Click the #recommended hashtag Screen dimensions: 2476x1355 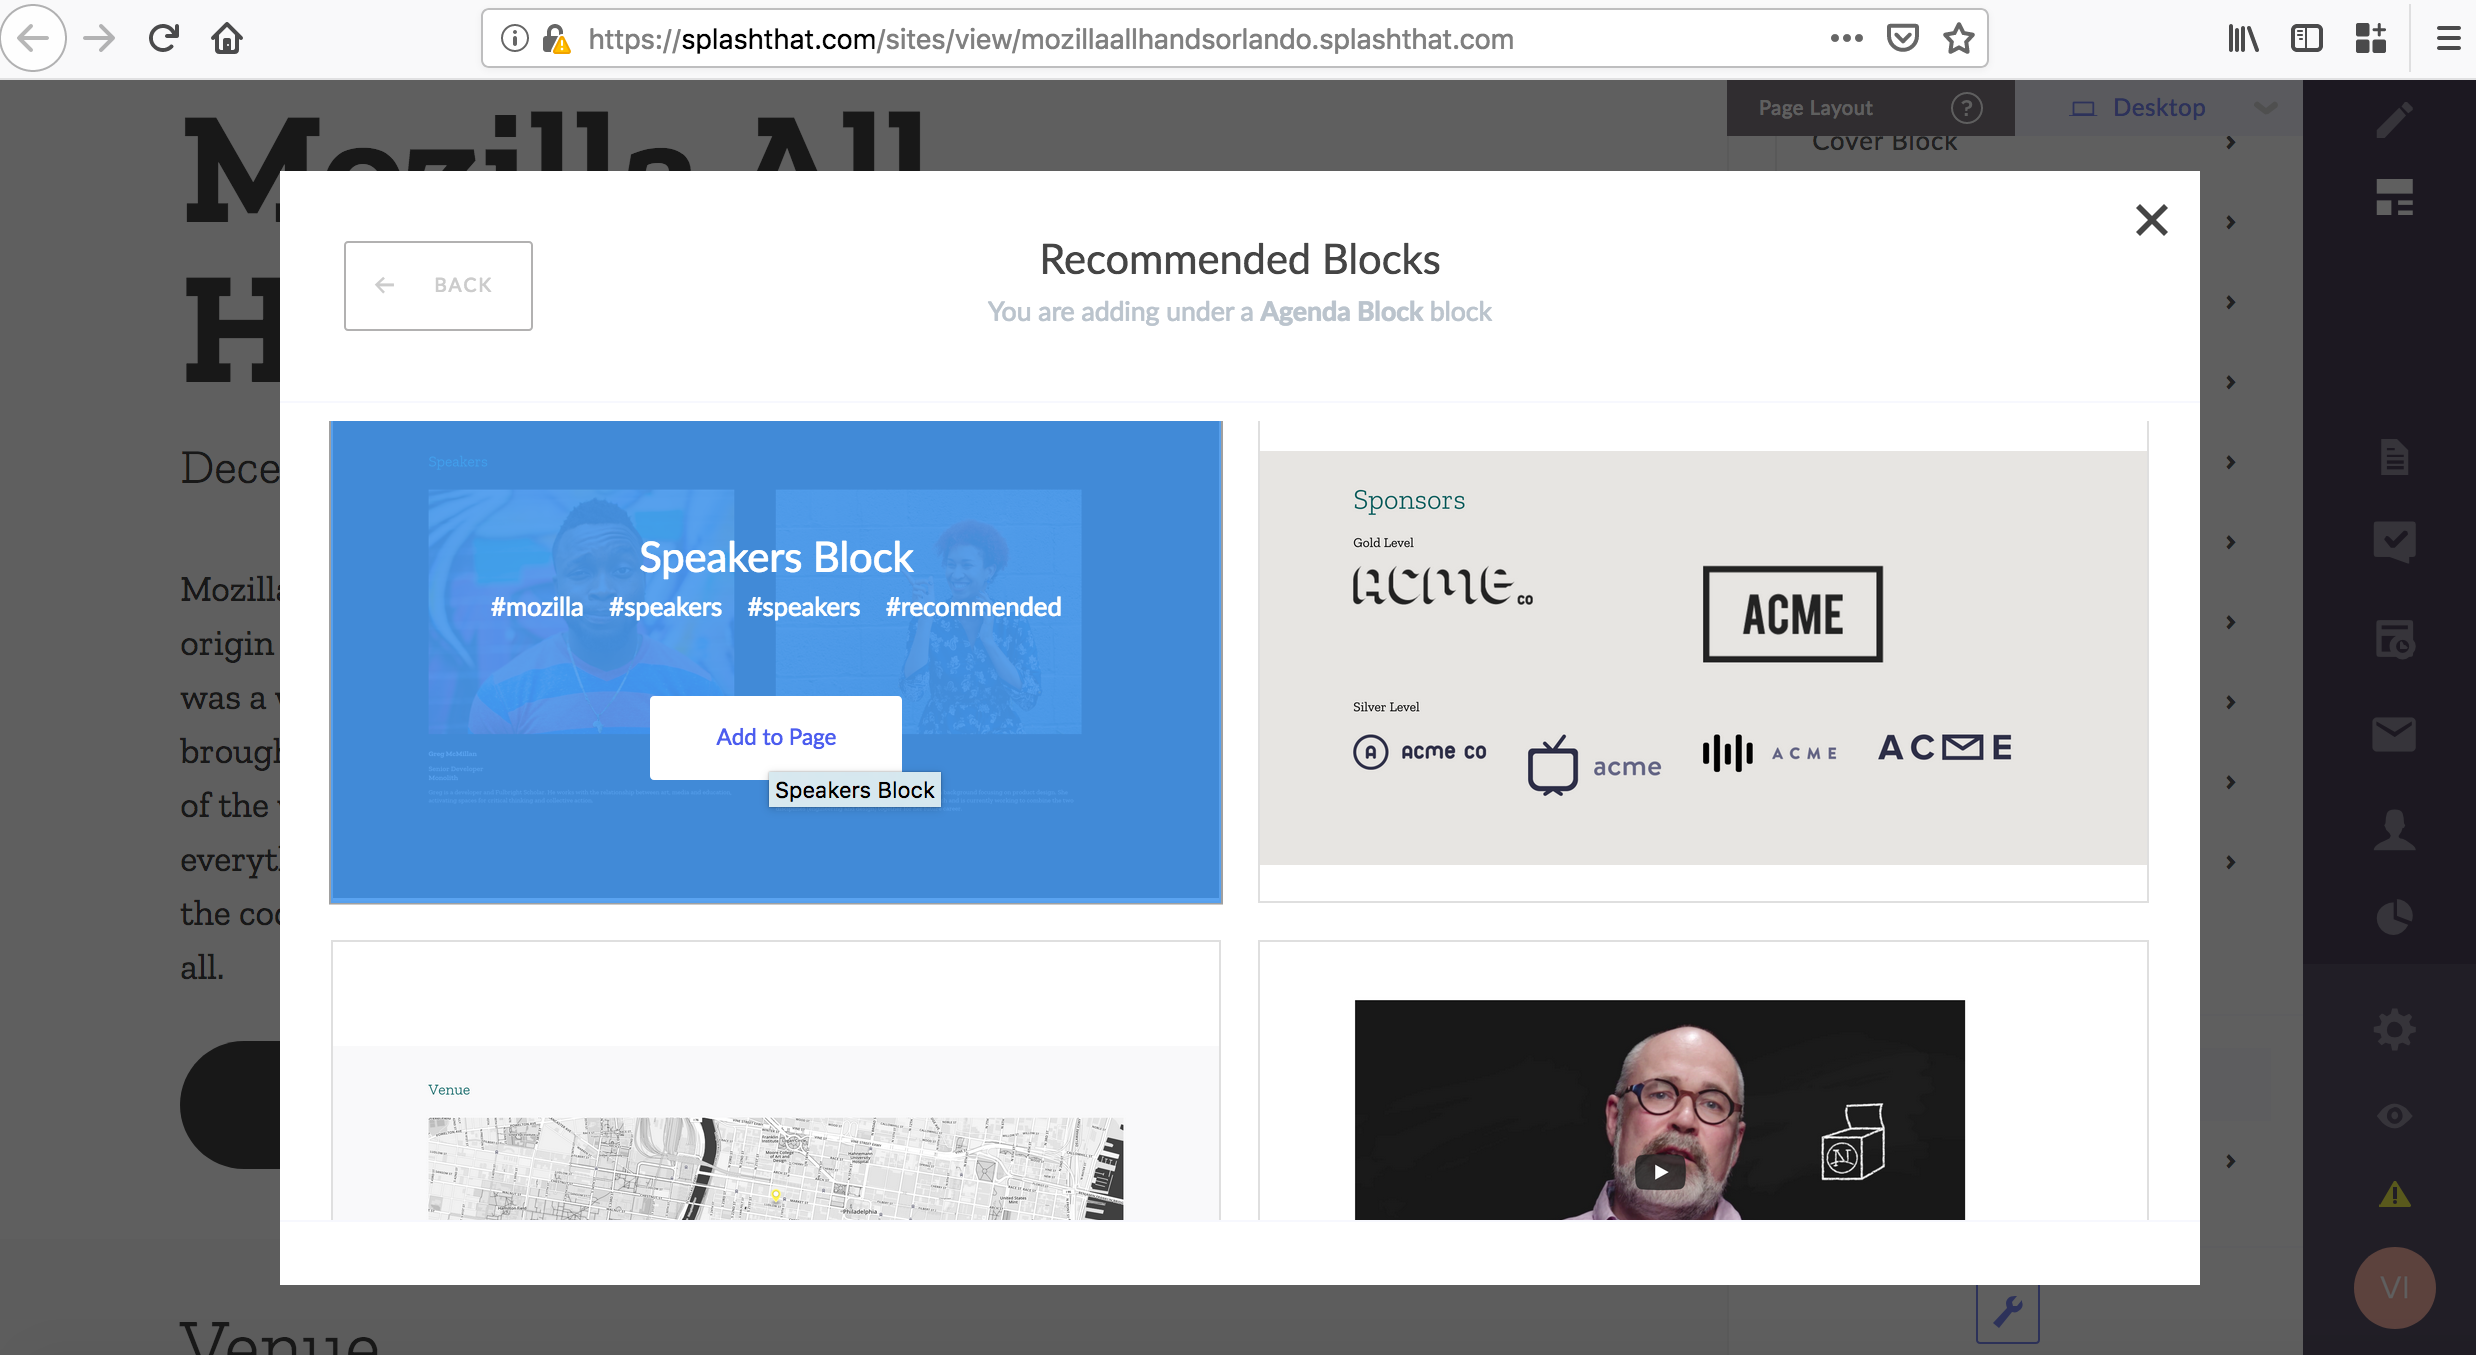[x=973, y=607]
